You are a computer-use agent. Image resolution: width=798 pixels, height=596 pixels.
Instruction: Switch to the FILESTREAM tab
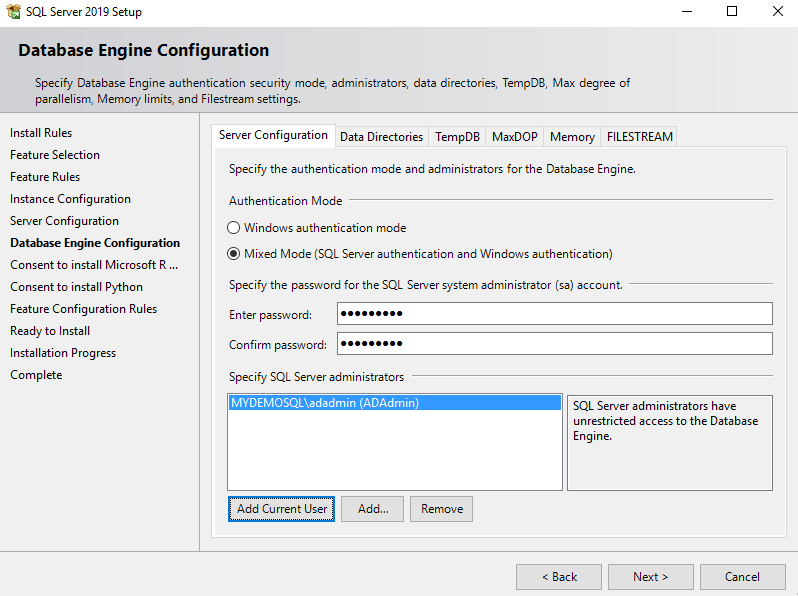[639, 137]
